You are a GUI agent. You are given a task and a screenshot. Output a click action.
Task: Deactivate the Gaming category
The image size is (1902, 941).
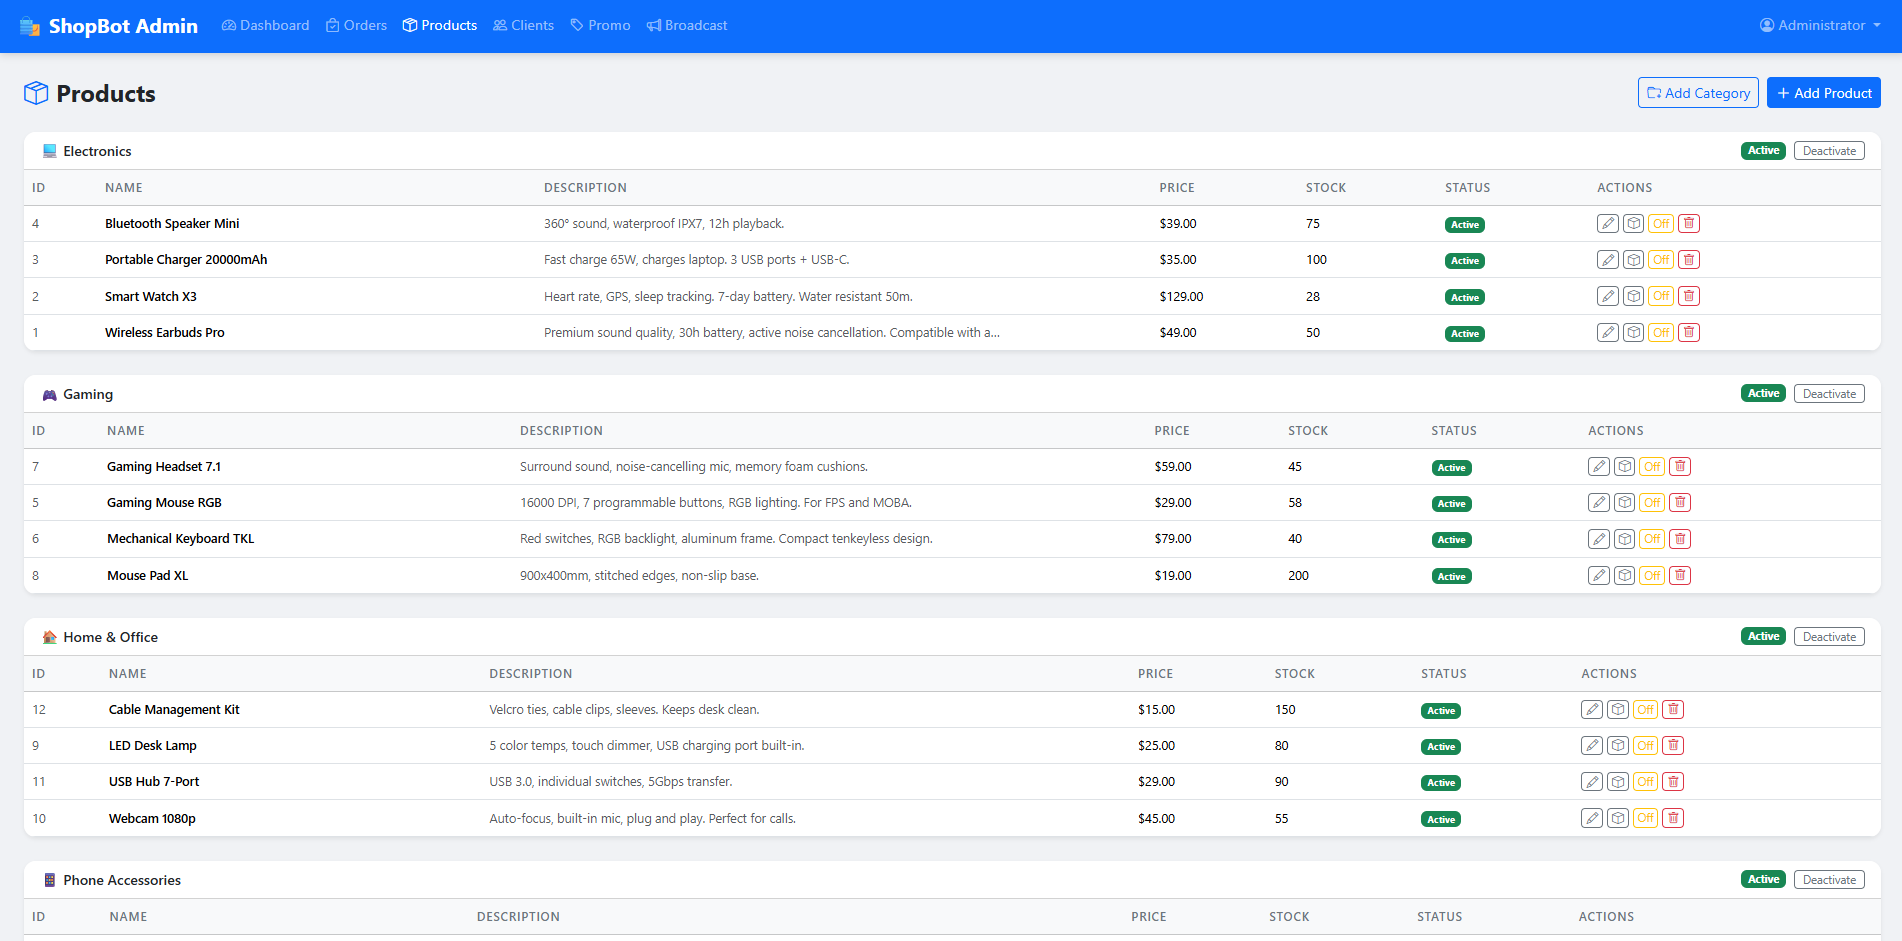pyautogui.click(x=1829, y=394)
